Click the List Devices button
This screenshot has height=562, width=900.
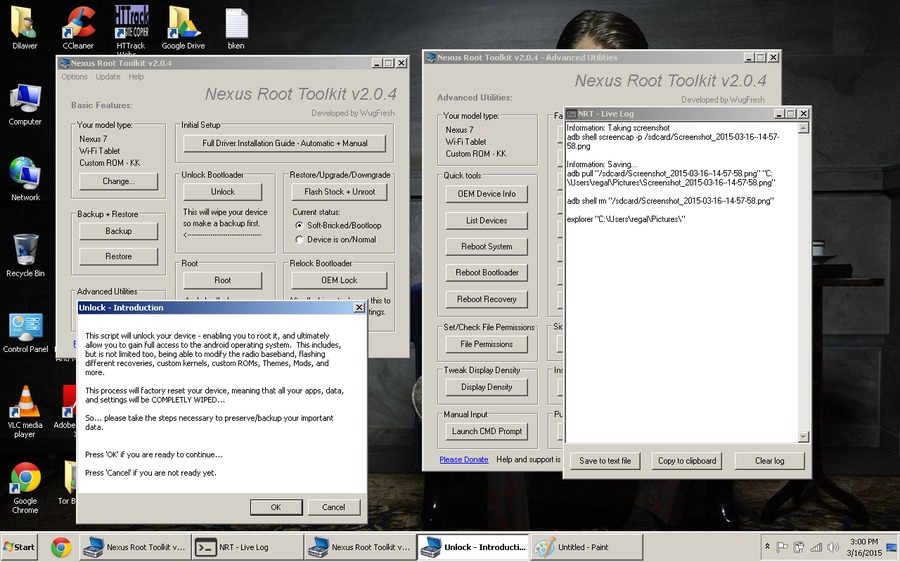(486, 220)
